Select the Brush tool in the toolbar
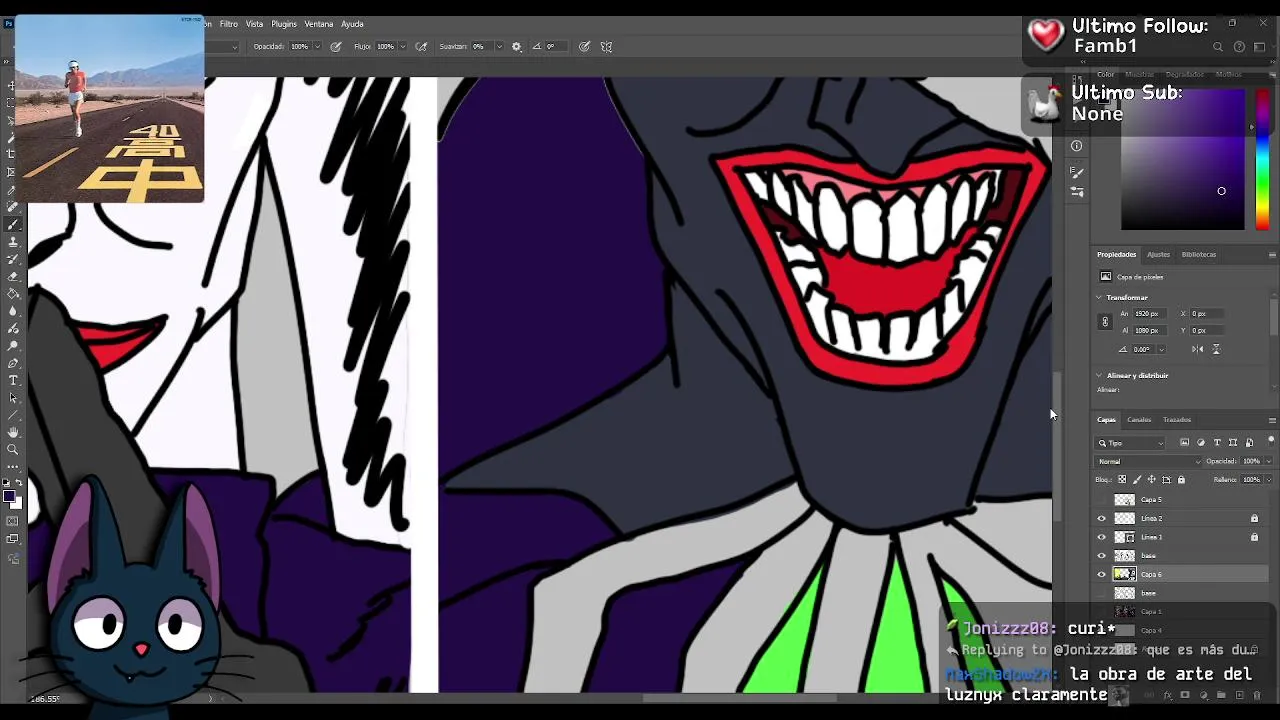Screen dimensions: 1280x720 [x=13, y=224]
